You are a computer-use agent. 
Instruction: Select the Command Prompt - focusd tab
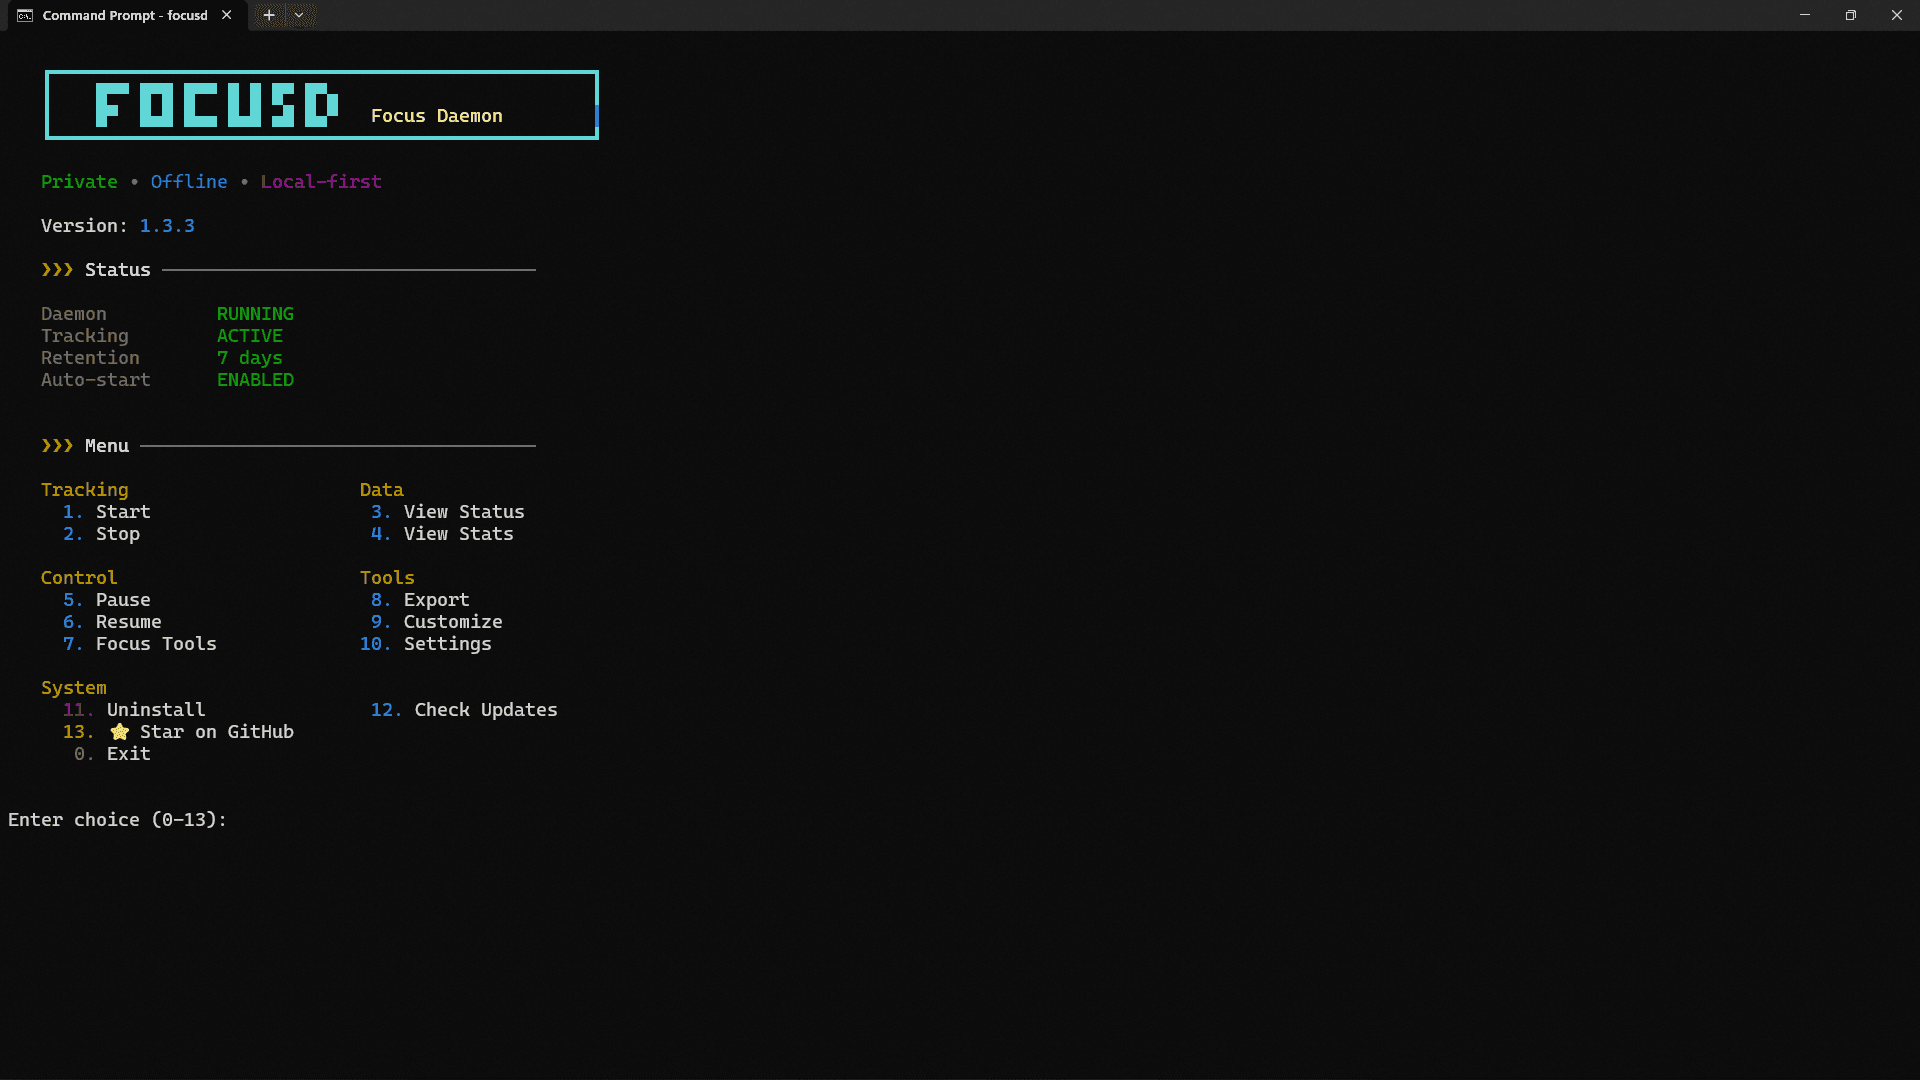(125, 15)
